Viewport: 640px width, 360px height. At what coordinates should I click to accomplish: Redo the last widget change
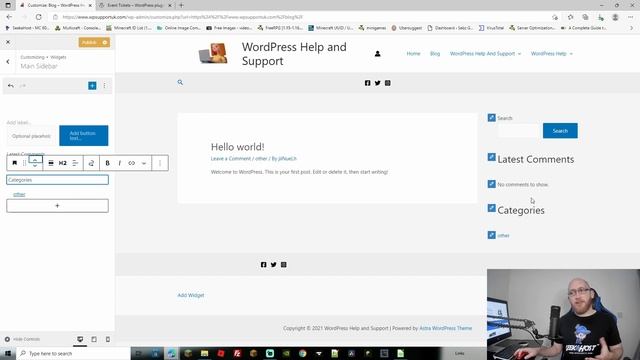(23, 86)
